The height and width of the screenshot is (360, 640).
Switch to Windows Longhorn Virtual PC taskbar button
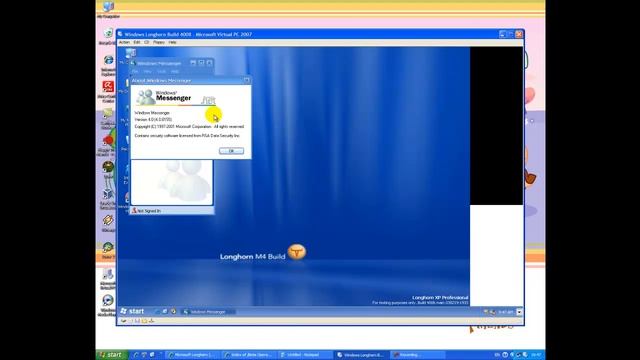[x=362, y=355]
